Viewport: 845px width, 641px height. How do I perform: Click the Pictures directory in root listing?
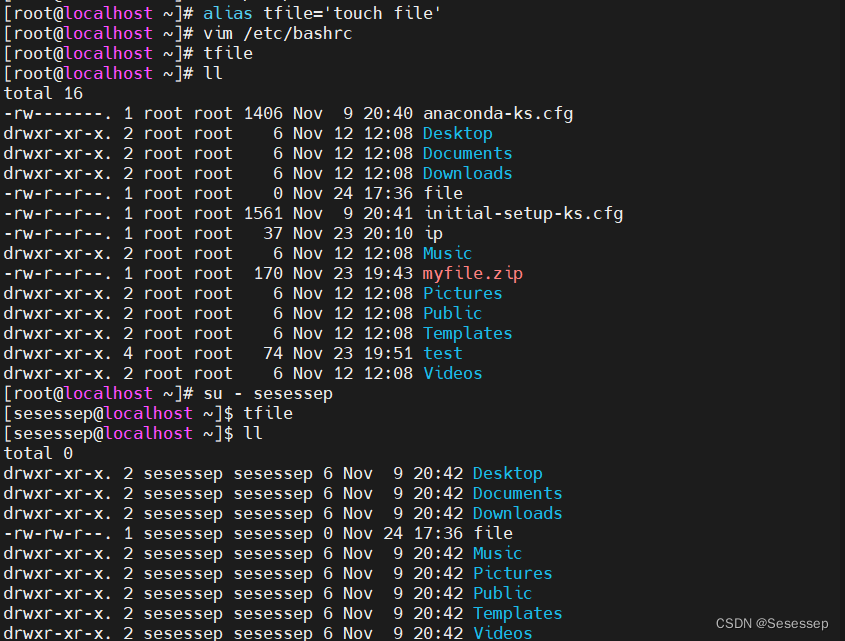[462, 293]
